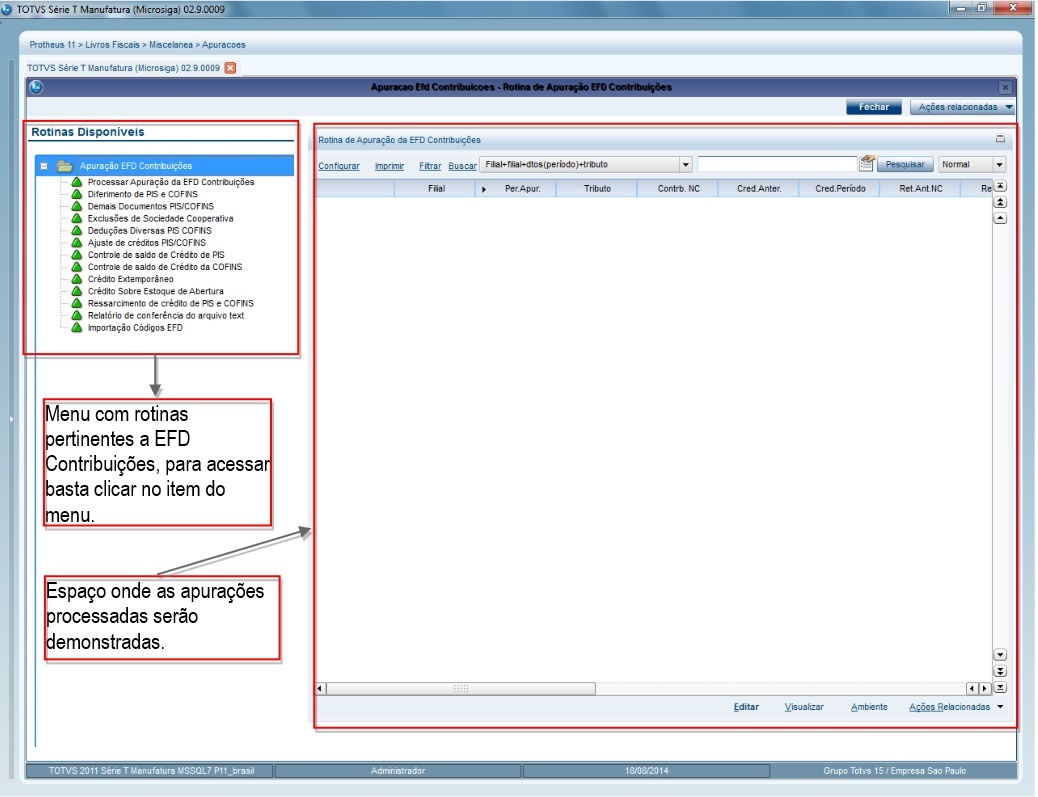Click the triangle icon beside Demais Documentos PIS/COFINS
Image resolution: width=1038 pixels, height=797 pixels.
[77, 207]
